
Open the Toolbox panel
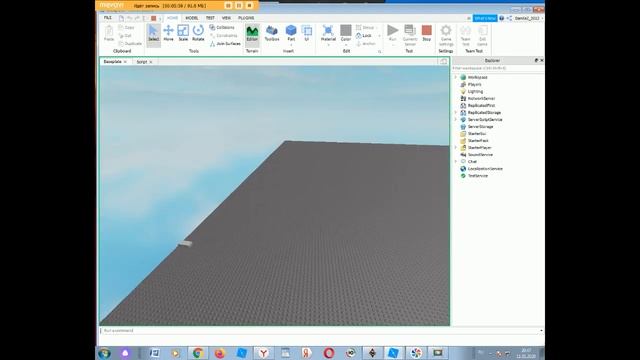coord(272,33)
